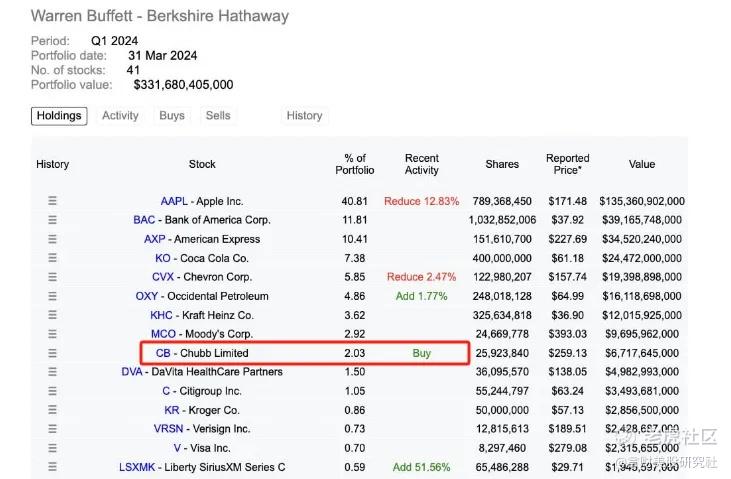Open the KR - Kroger Co. link
This screenshot has height=479, width=731.
(x=202, y=410)
